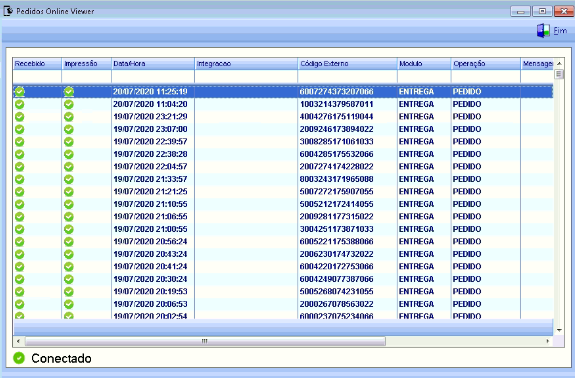
Task: Maximize the Pedidos Online Viewer window
Action: coord(542,11)
